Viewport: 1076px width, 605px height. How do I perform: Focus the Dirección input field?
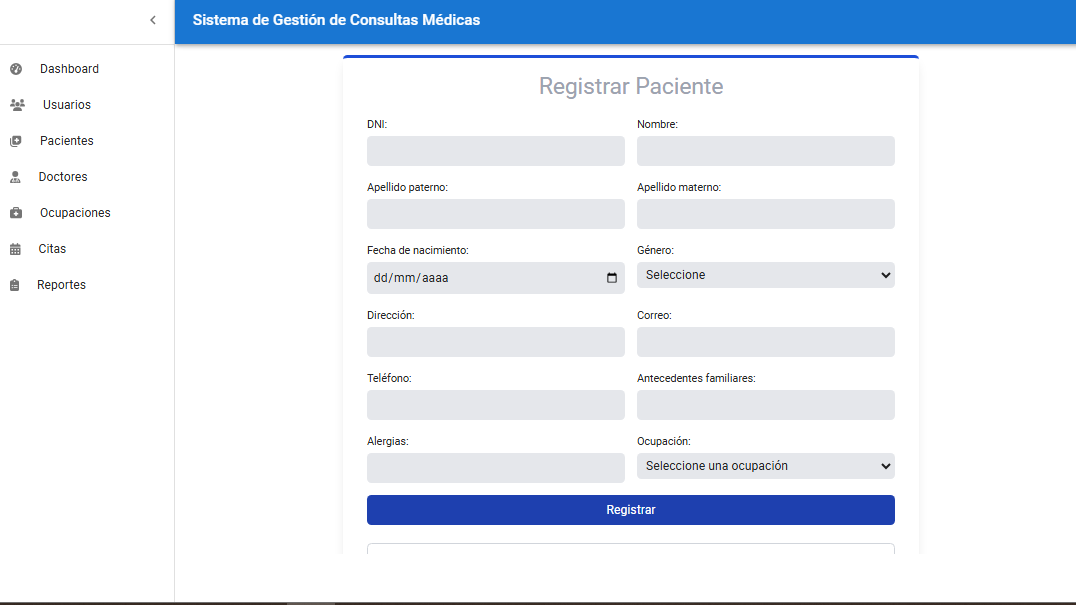tap(495, 342)
